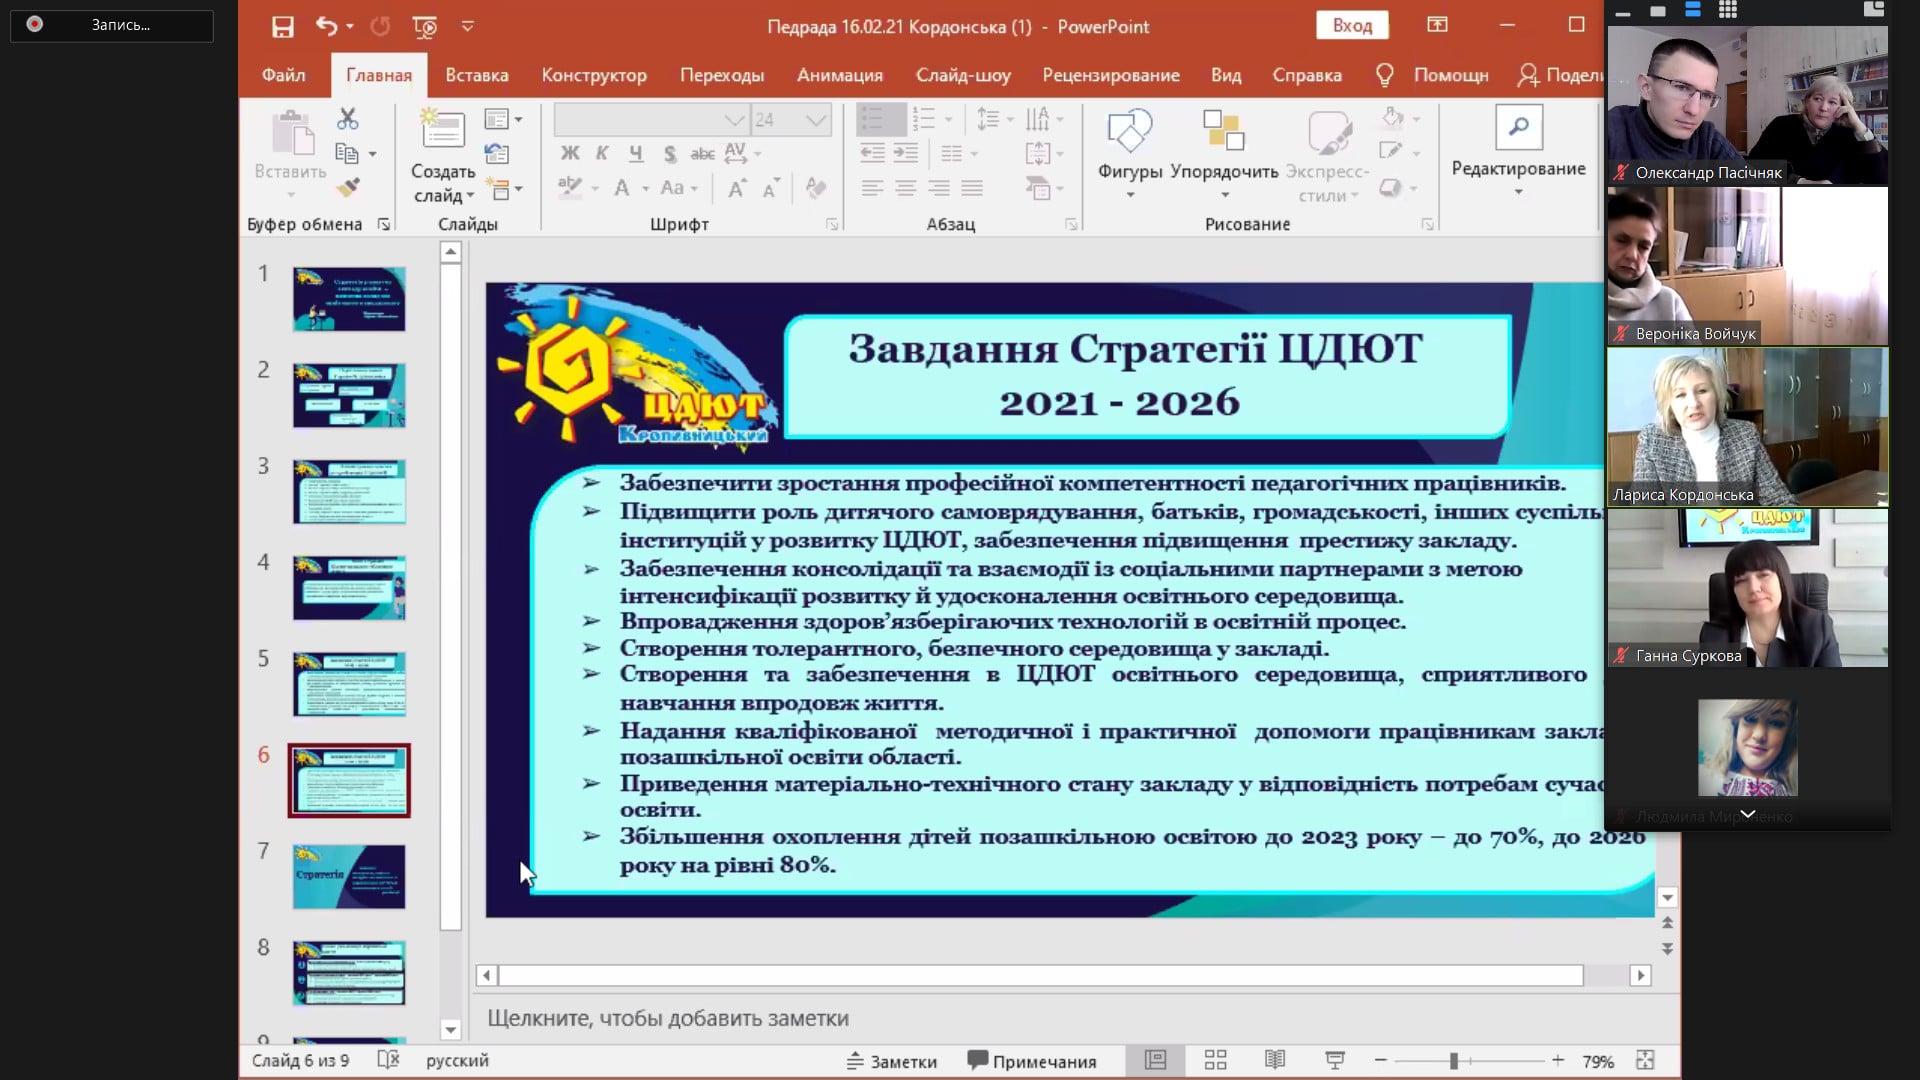
Task: Click the Cut scissors icon
Action: (x=348, y=119)
